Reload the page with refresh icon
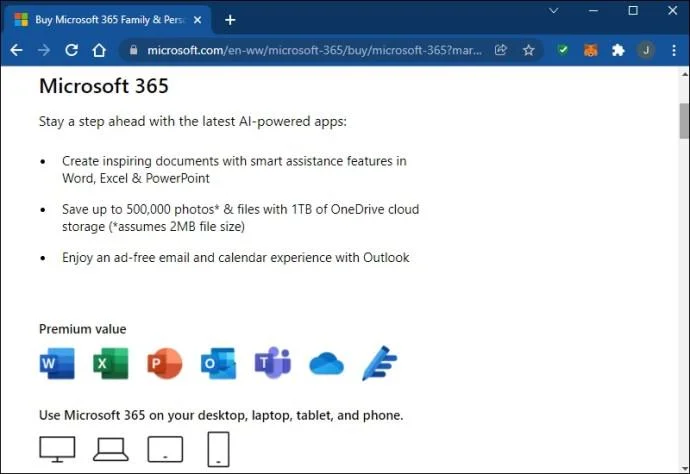Viewport: 690px width, 474px height. point(71,50)
